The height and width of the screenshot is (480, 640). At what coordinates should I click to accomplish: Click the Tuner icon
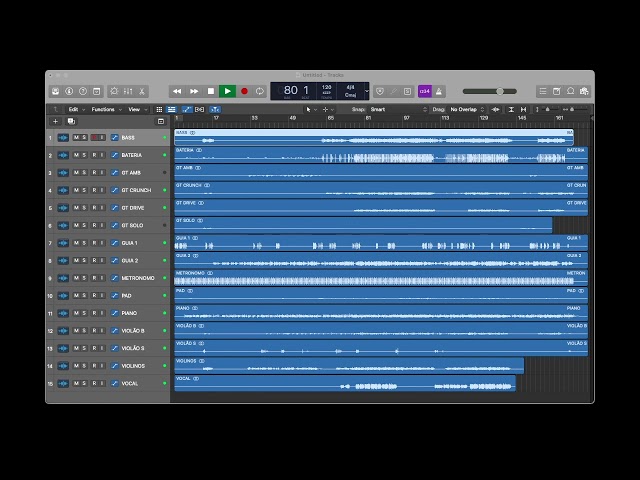pyautogui.click(x=393, y=91)
